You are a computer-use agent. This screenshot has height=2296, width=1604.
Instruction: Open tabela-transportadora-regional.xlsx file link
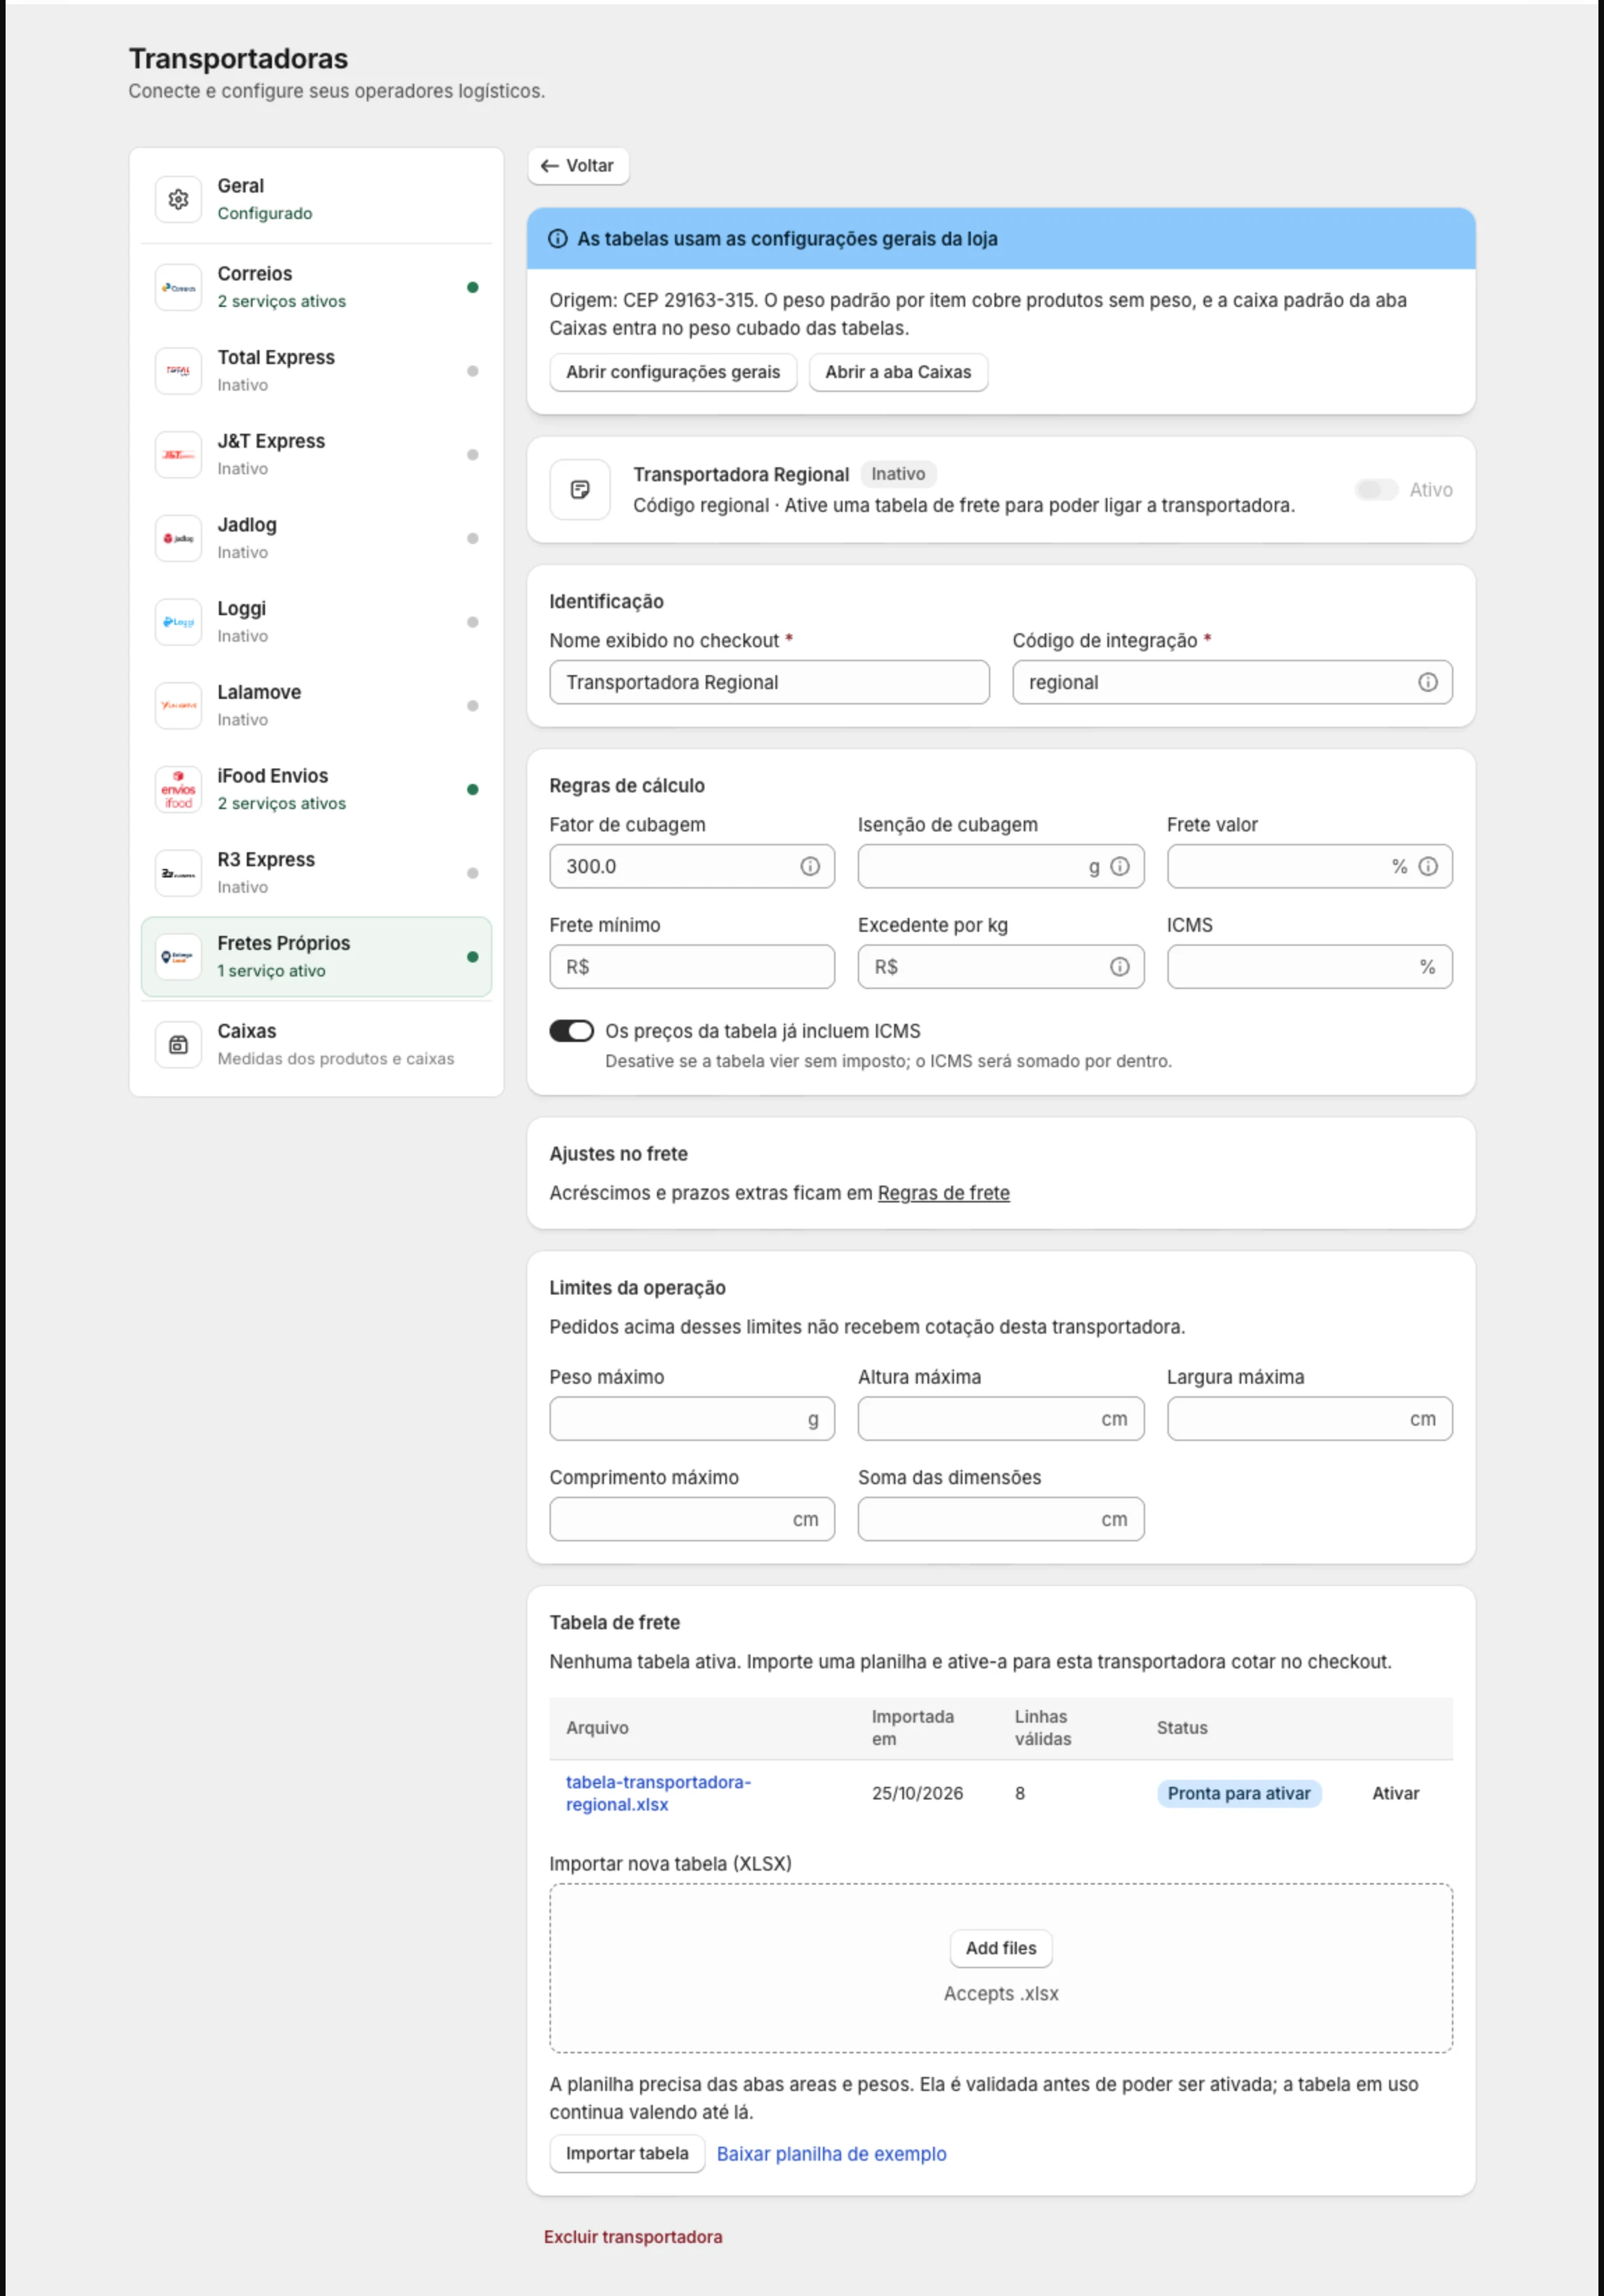(x=658, y=1793)
